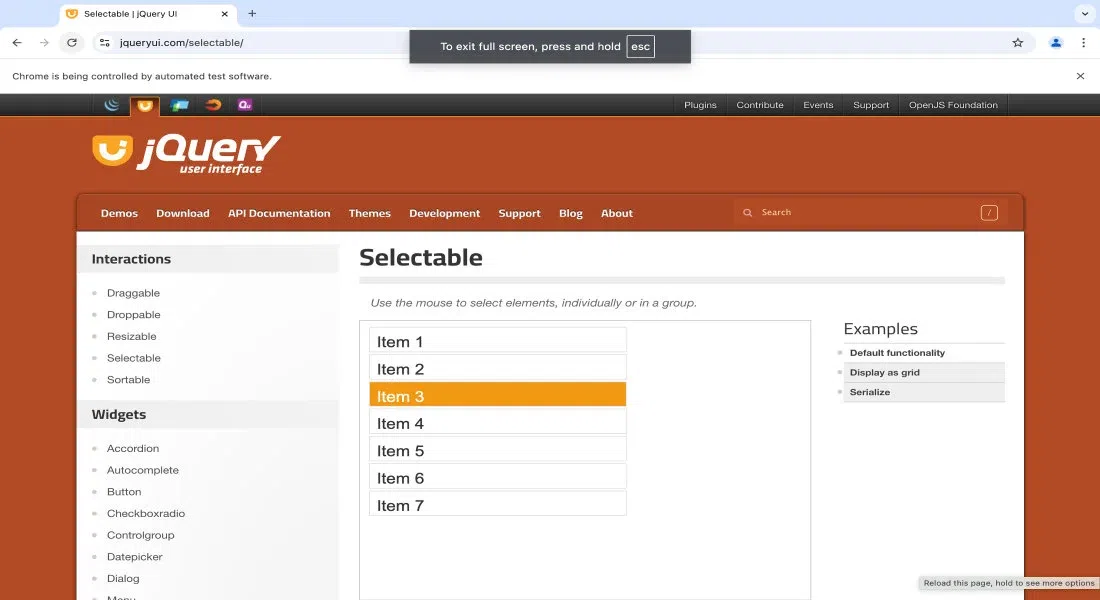This screenshot has width=1100, height=600.
Task: Go forward in browser history
Action: [x=44, y=43]
